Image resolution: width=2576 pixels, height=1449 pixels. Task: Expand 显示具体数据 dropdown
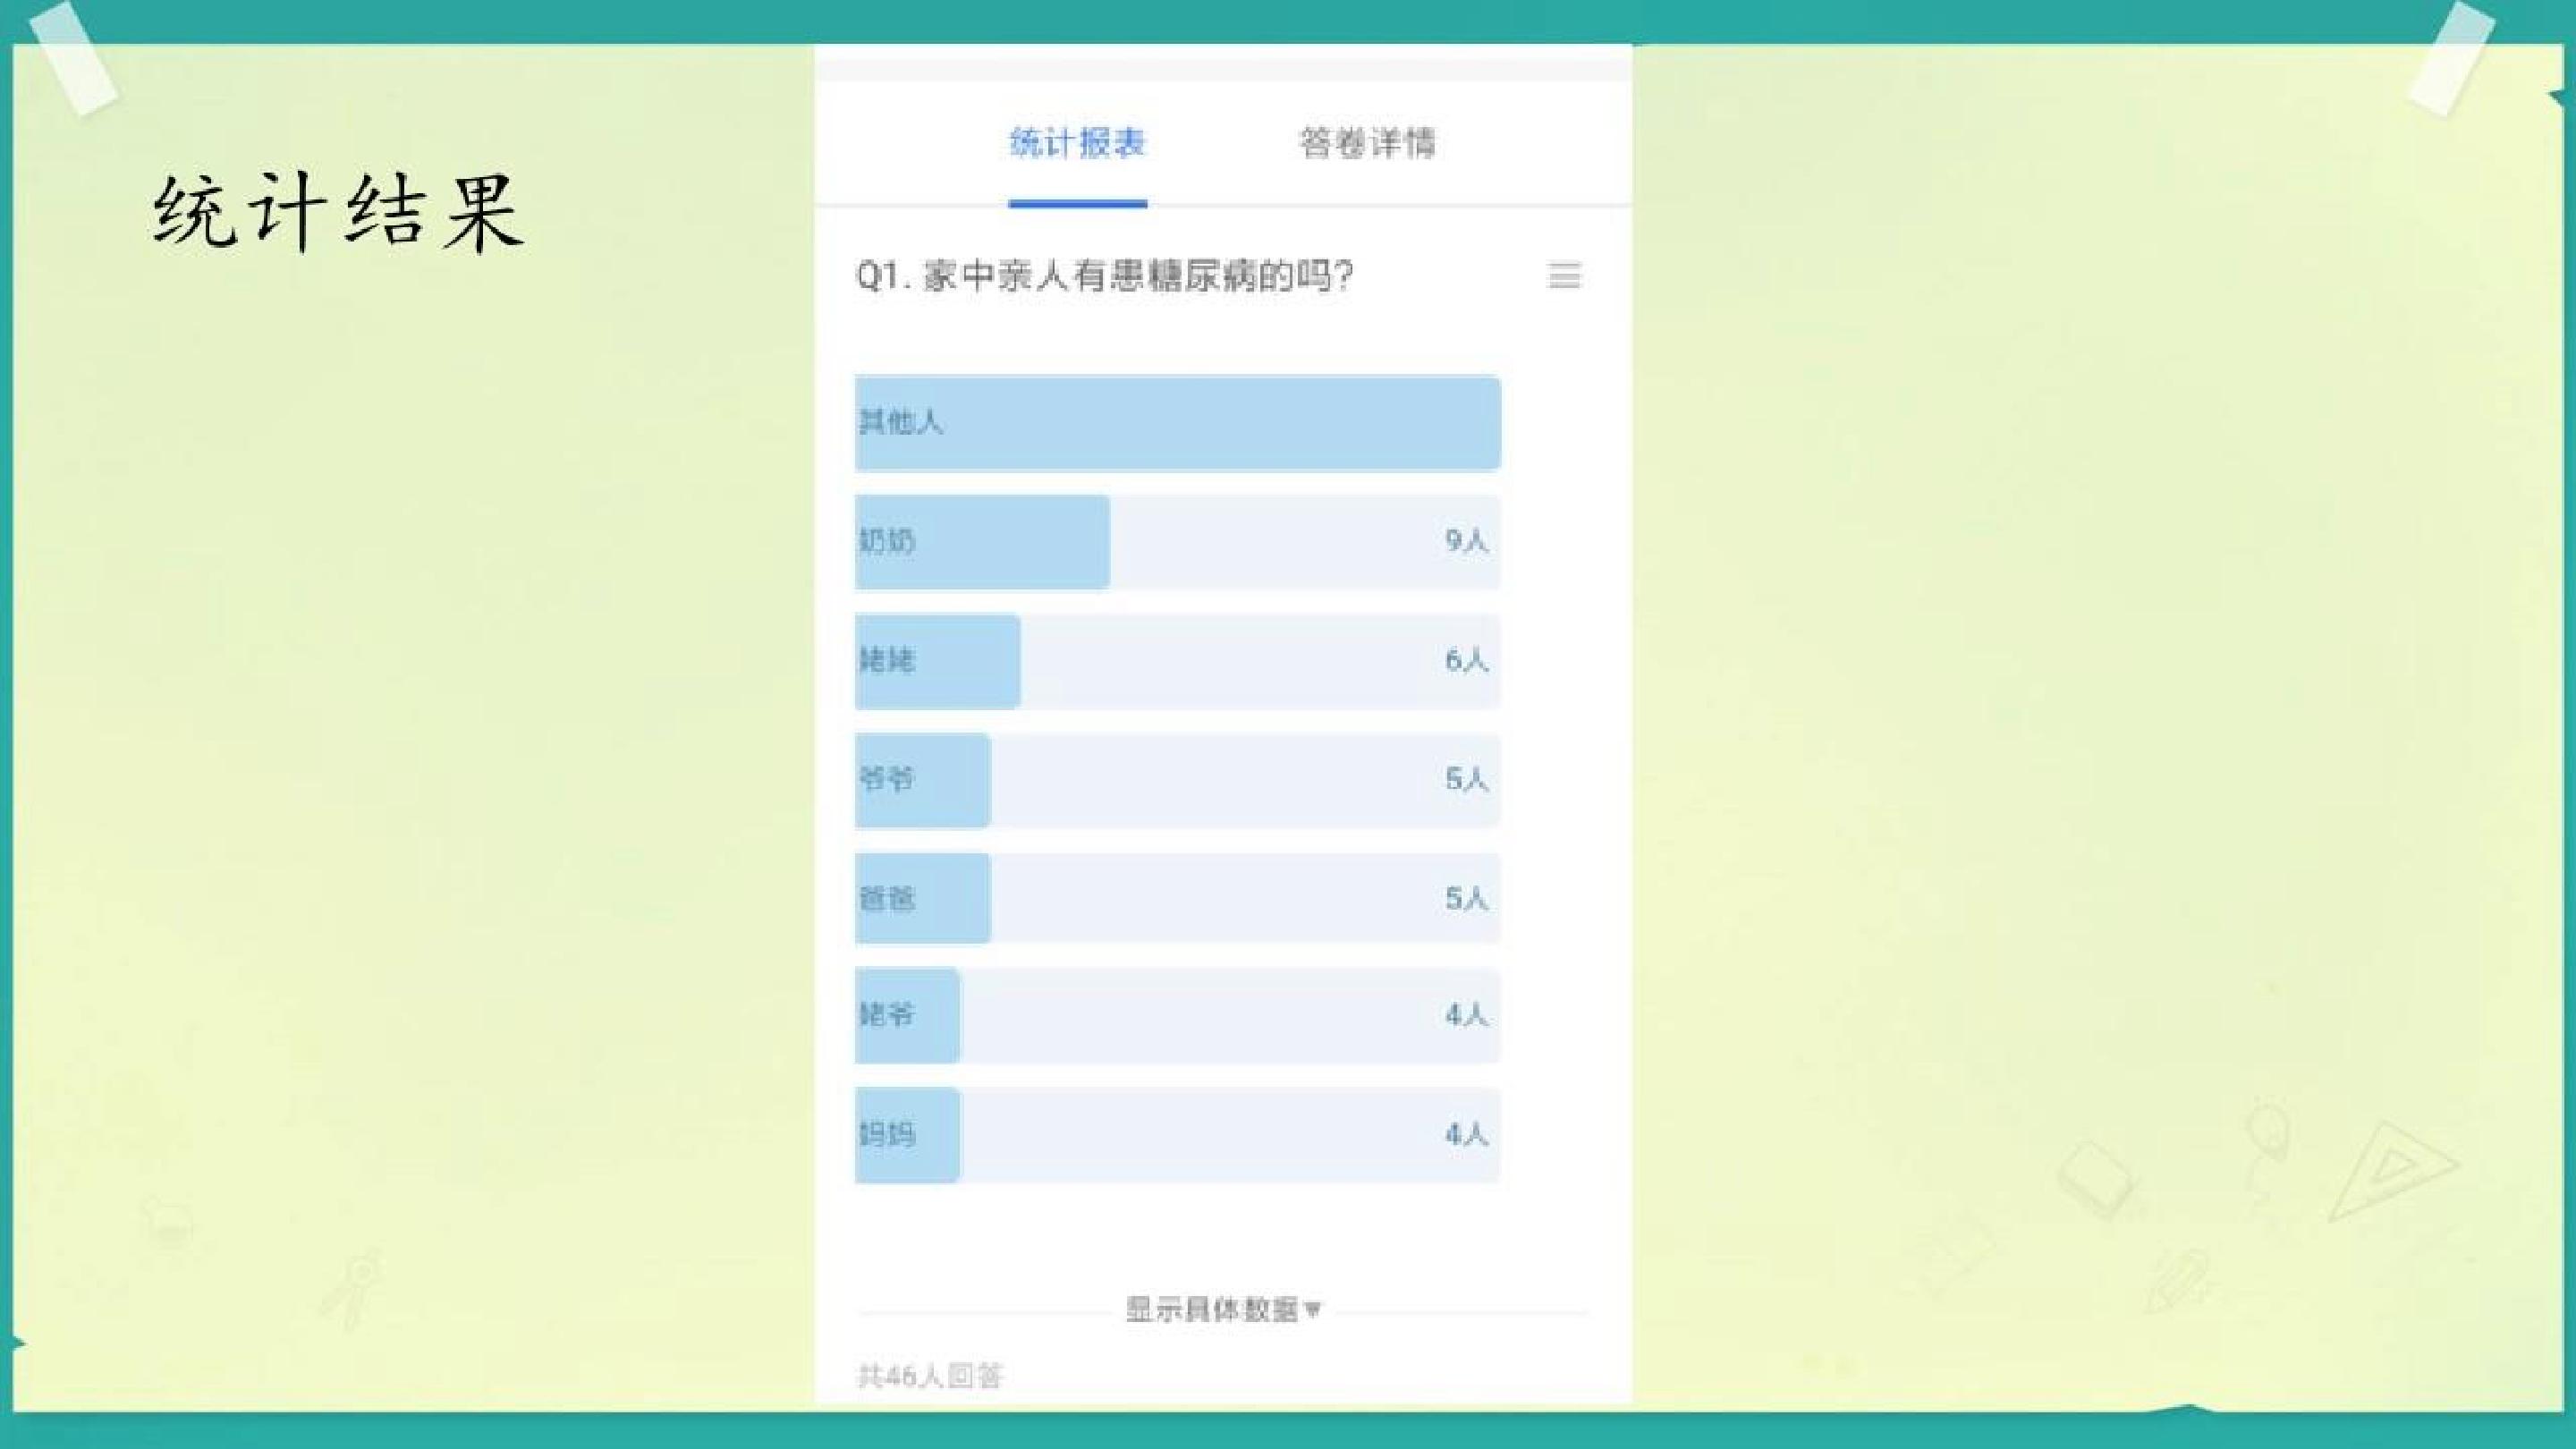click(1223, 1309)
